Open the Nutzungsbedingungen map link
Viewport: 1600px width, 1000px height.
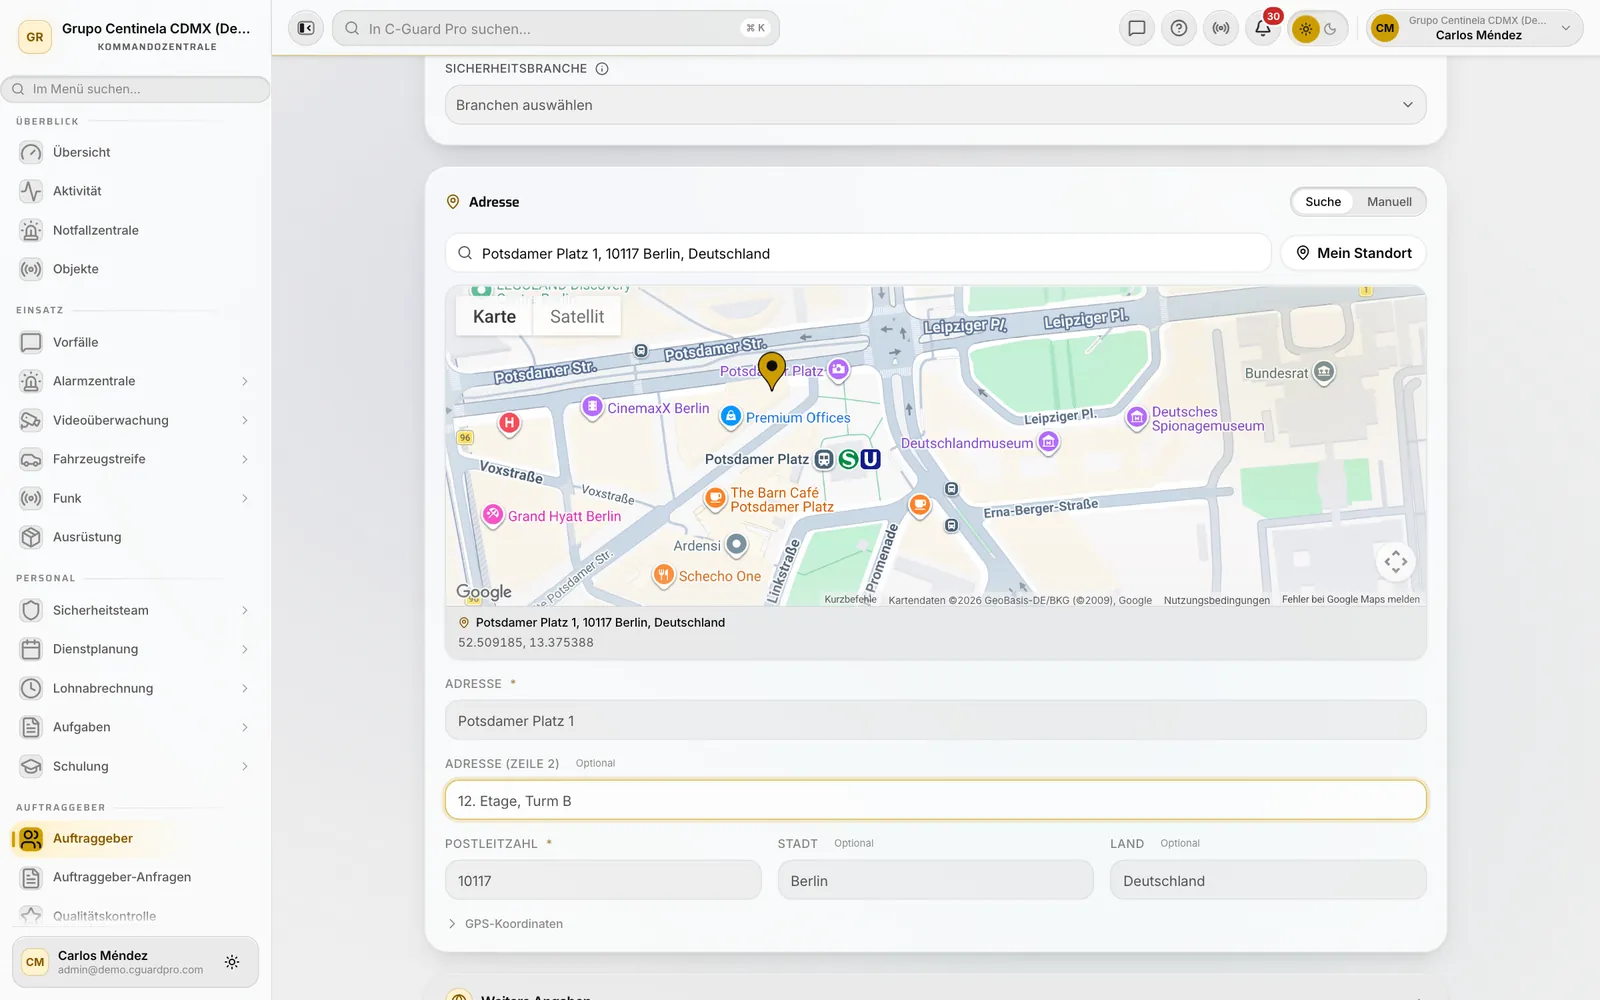click(1216, 600)
